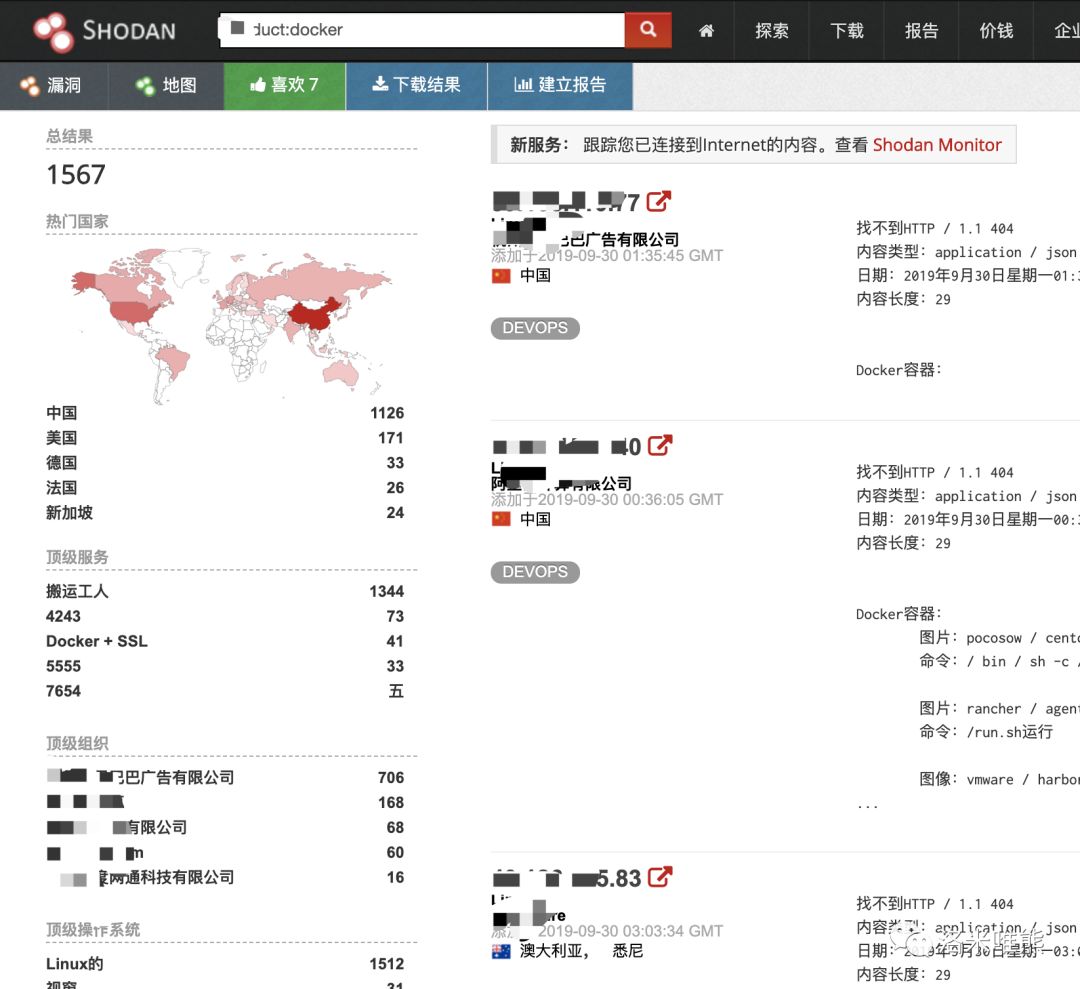Click the 顶级组织 section heading
This screenshot has width=1080, height=989.
77,743
